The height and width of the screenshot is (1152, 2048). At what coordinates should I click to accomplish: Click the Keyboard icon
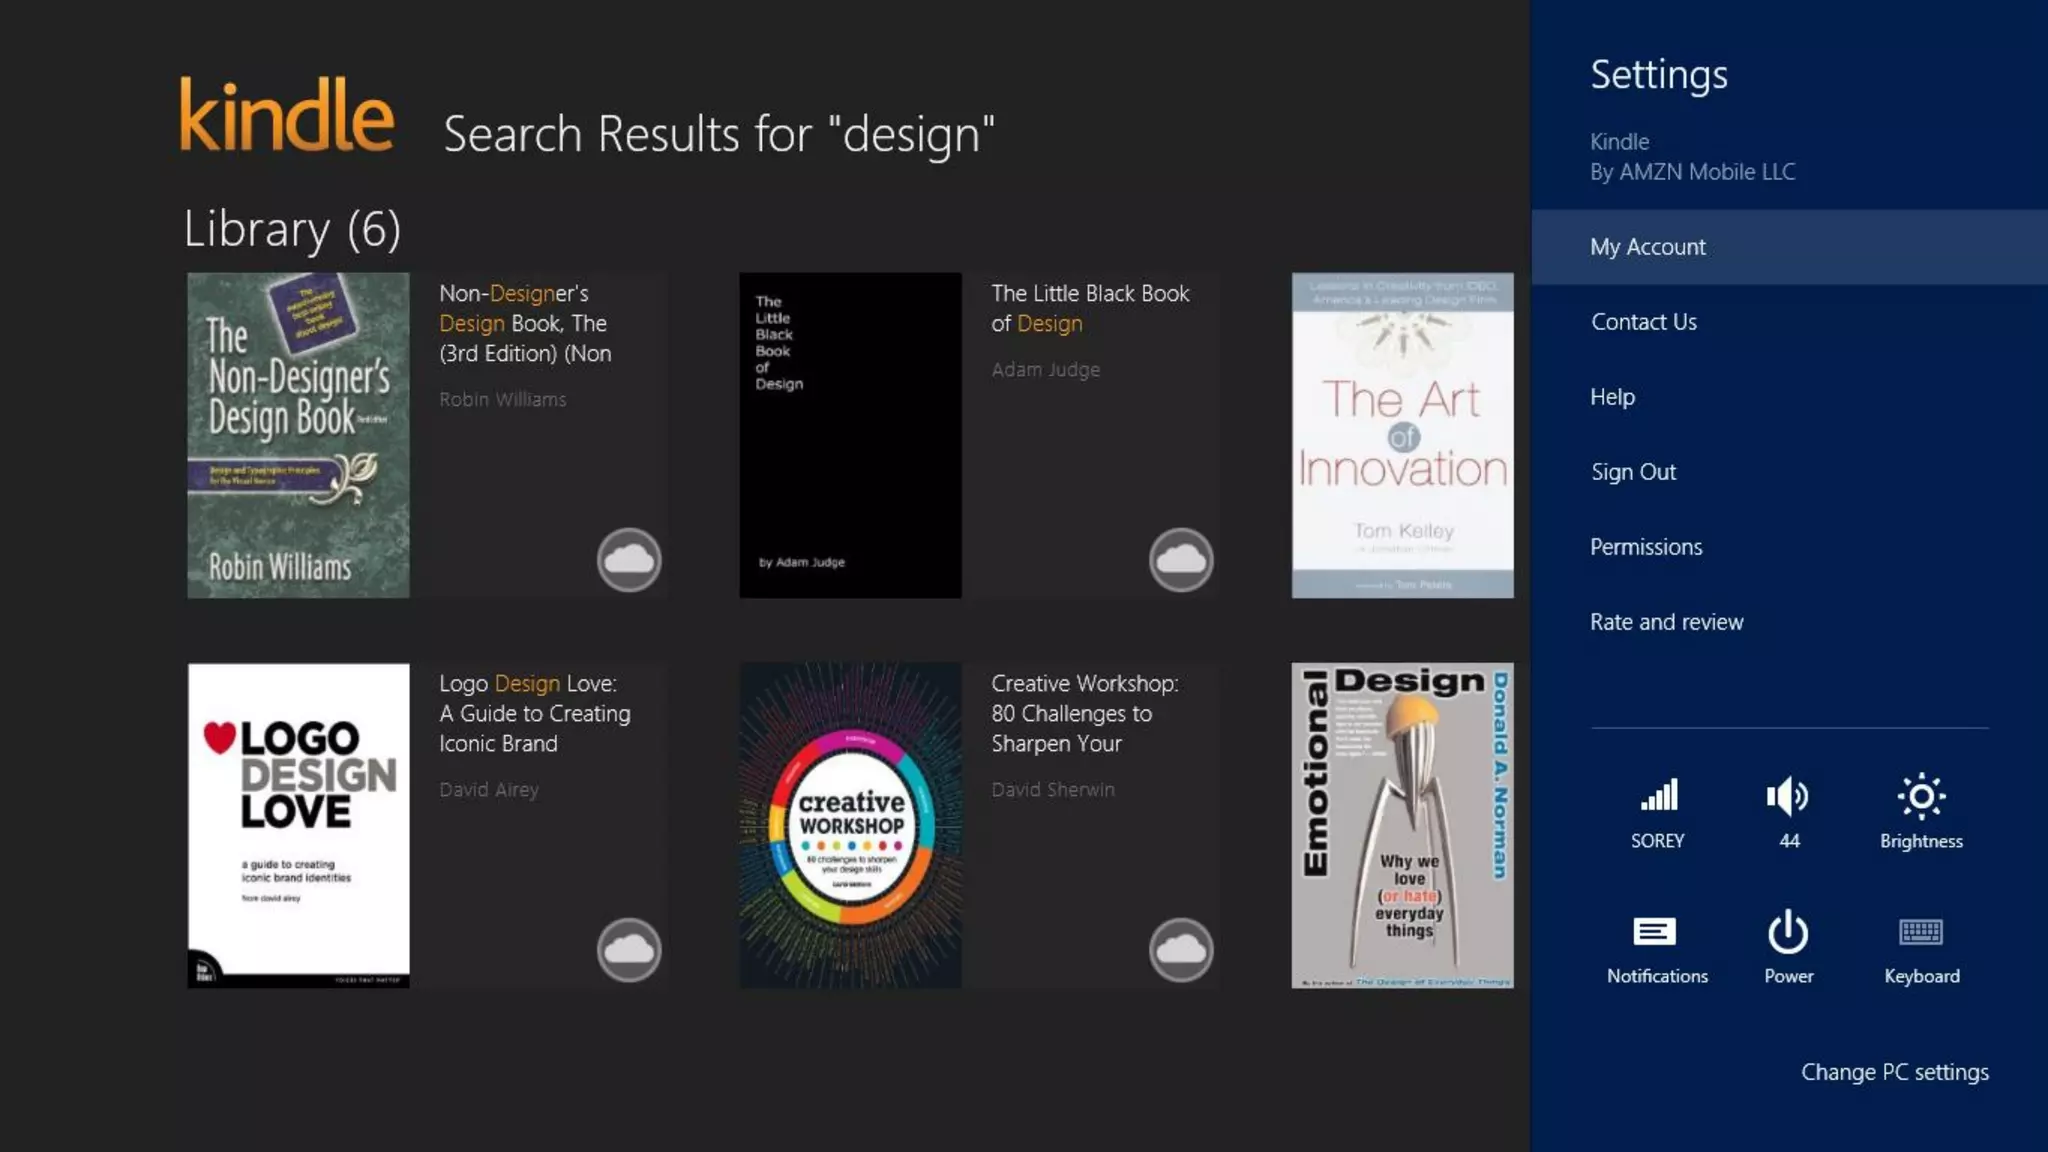tap(1921, 932)
